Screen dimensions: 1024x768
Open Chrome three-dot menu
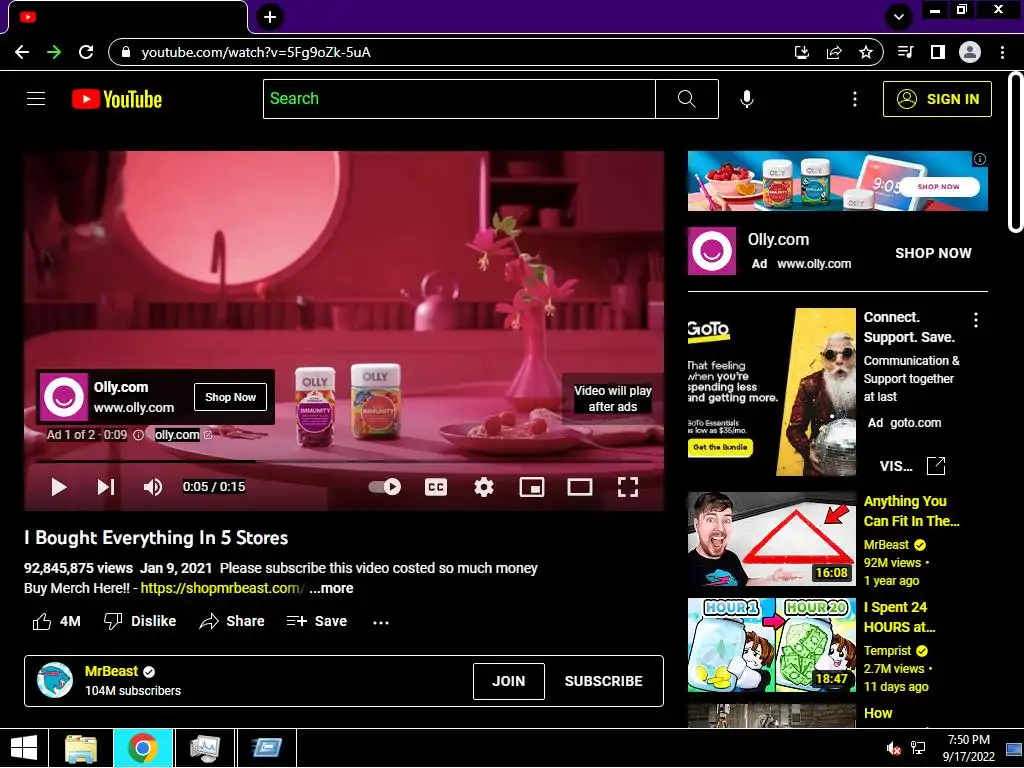(x=1002, y=52)
